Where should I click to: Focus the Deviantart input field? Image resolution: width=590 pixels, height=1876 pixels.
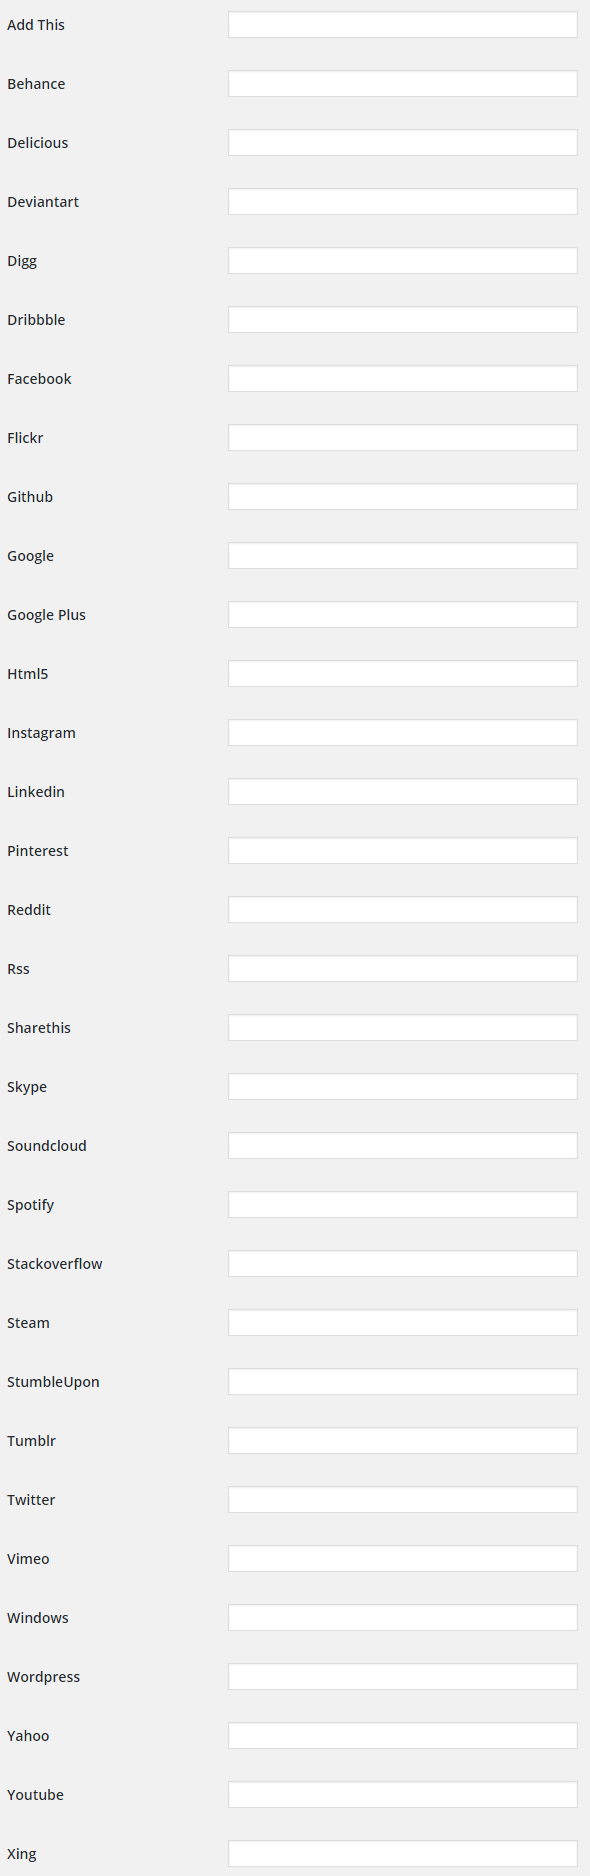coord(402,201)
